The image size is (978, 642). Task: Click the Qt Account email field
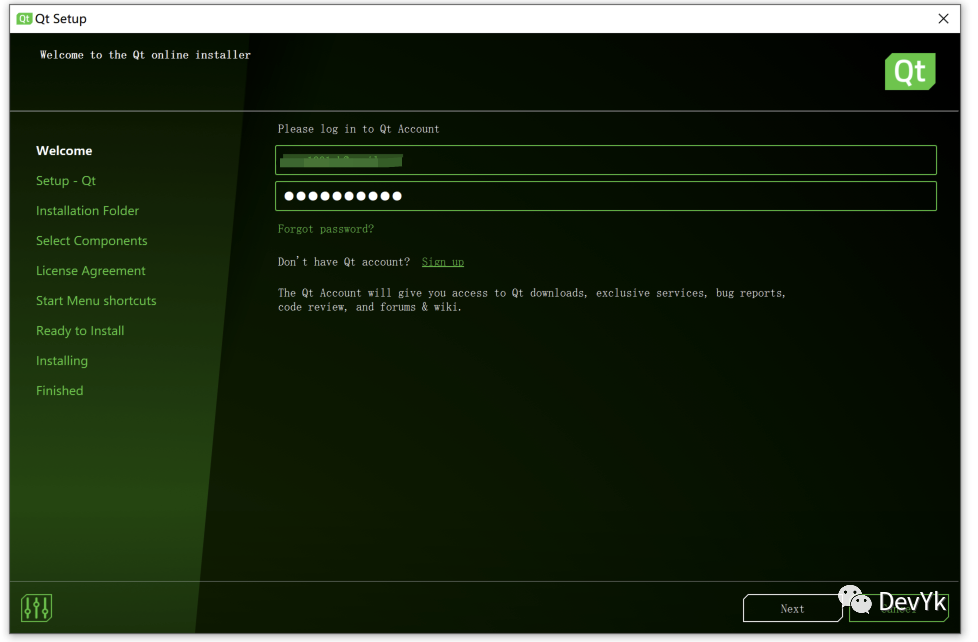click(x=606, y=160)
